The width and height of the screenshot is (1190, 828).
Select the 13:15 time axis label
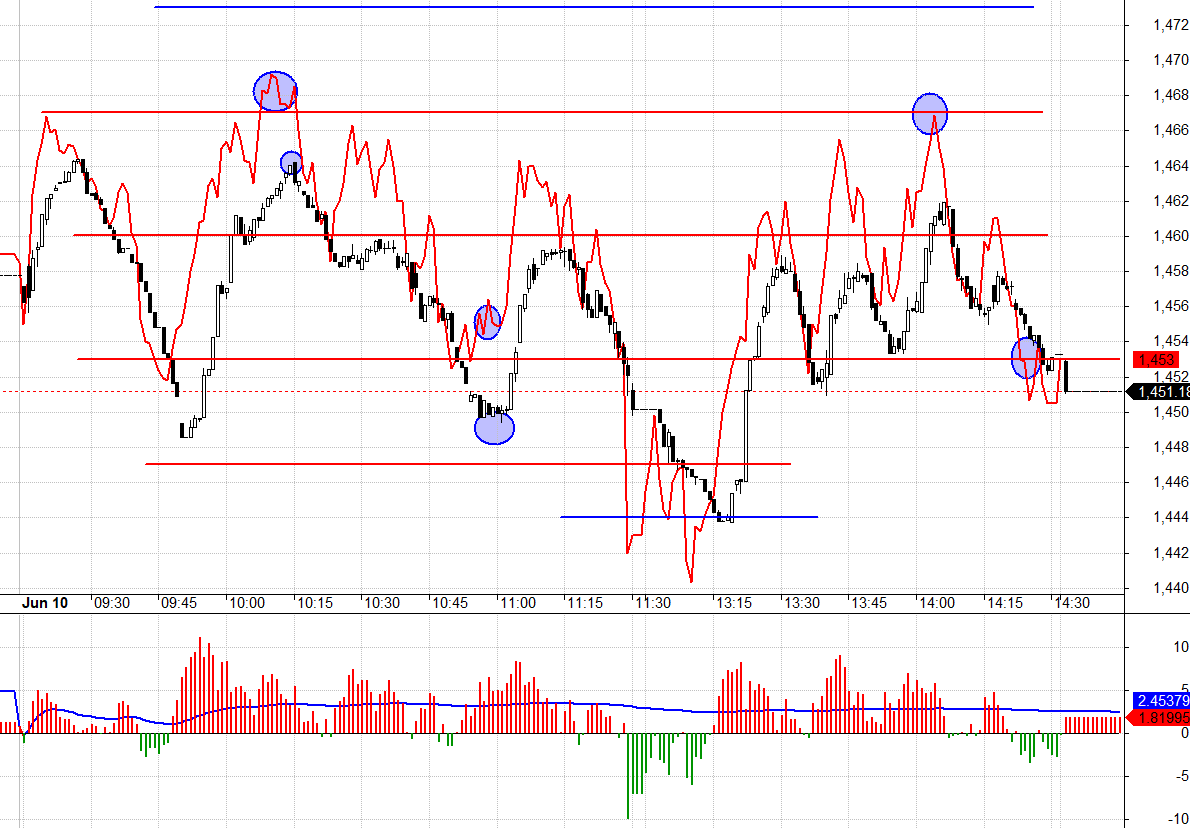pyautogui.click(x=733, y=603)
